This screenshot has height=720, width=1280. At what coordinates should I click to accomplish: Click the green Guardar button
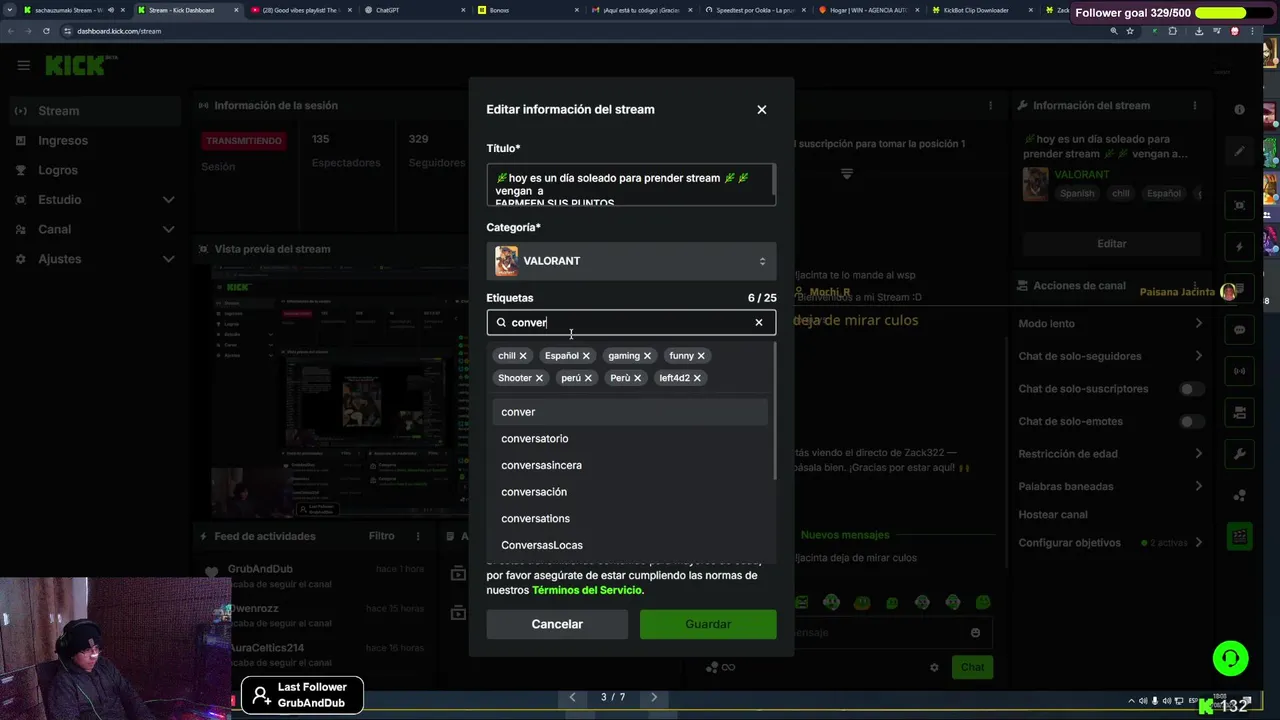pyautogui.click(x=708, y=624)
